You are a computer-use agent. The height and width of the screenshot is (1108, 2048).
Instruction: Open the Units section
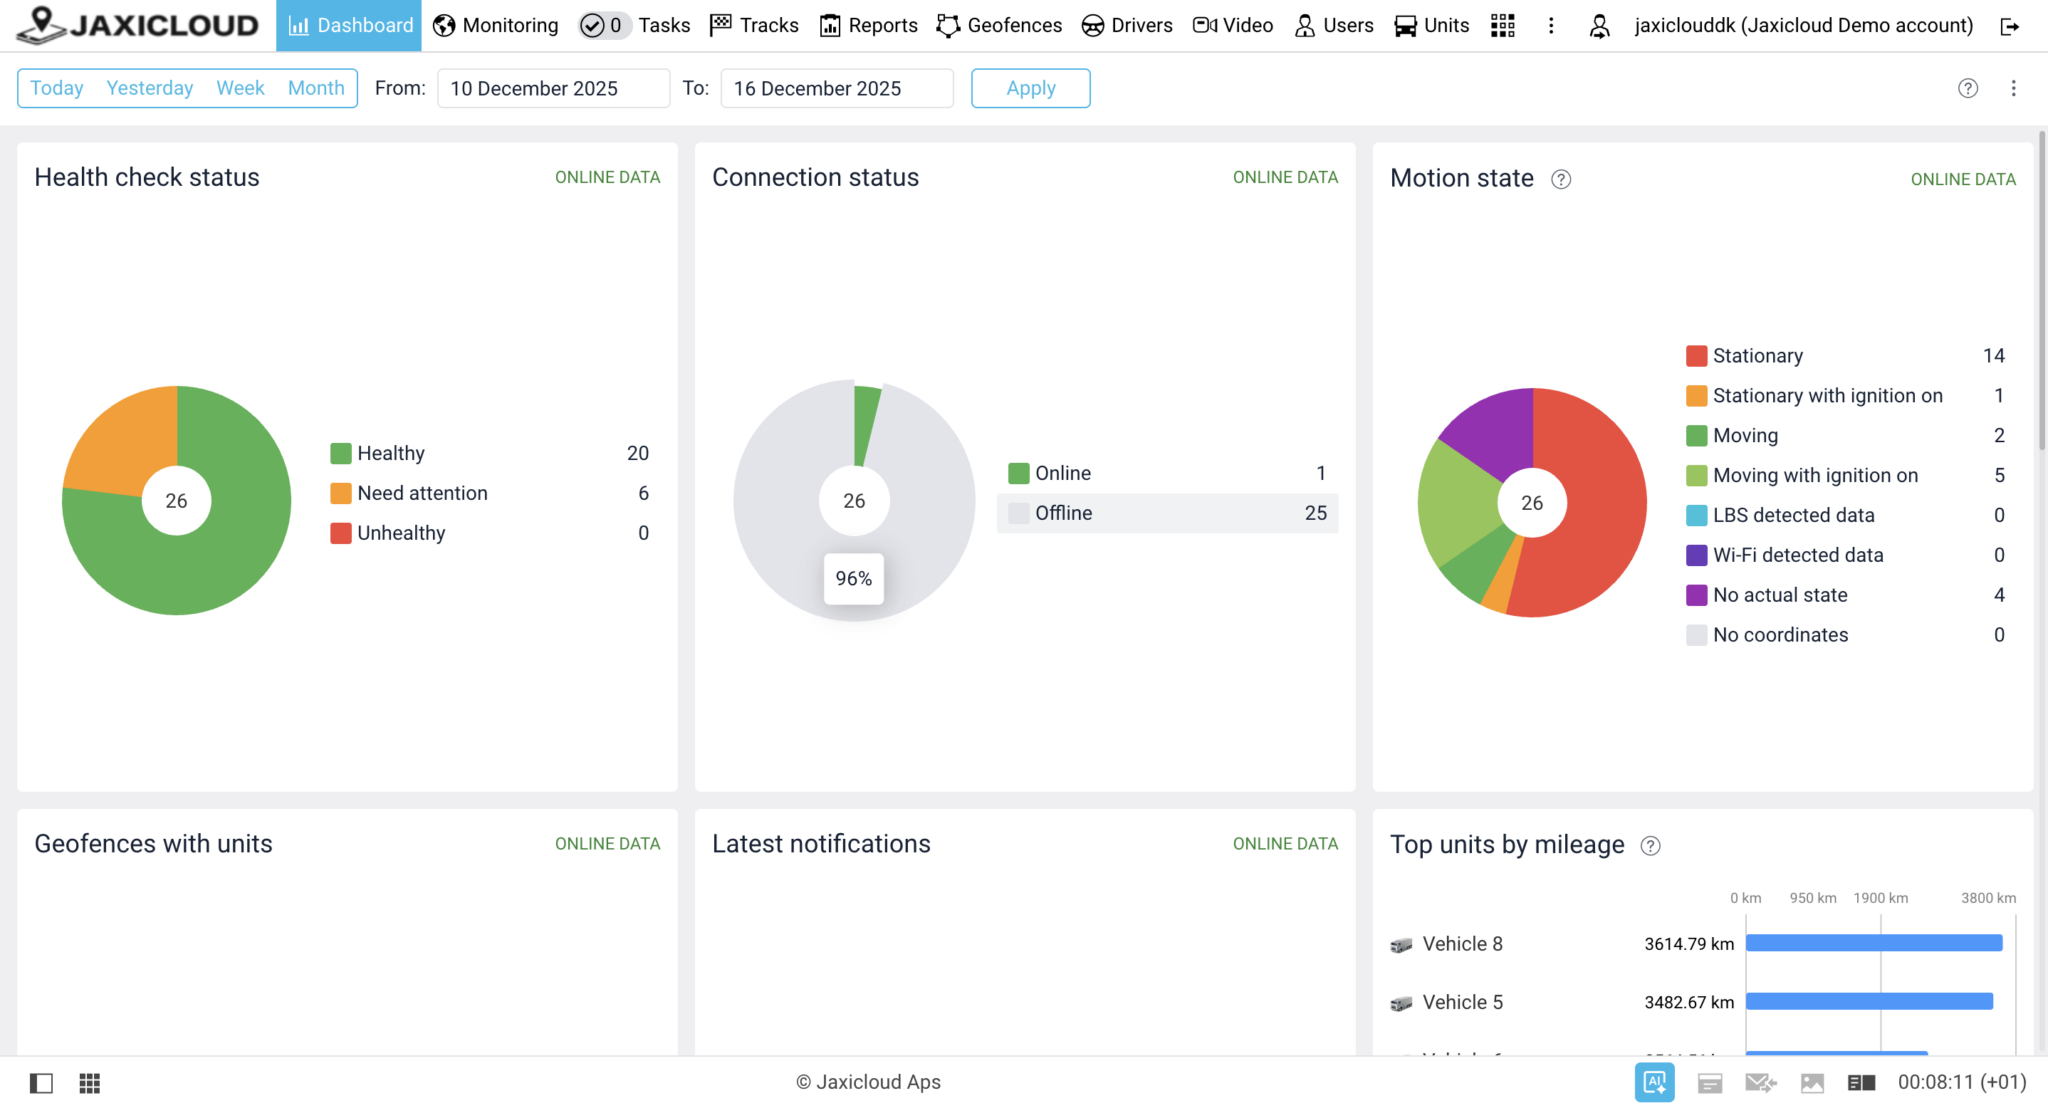[x=1432, y=25]
